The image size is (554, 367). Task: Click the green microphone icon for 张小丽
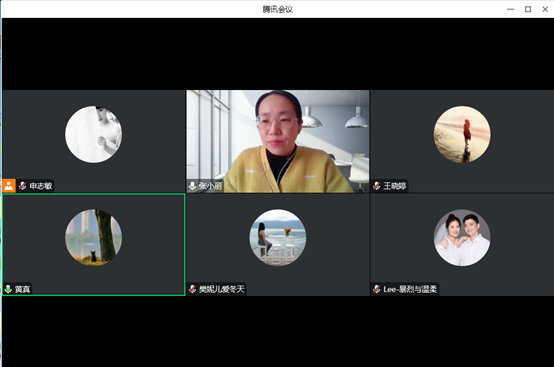192,186
